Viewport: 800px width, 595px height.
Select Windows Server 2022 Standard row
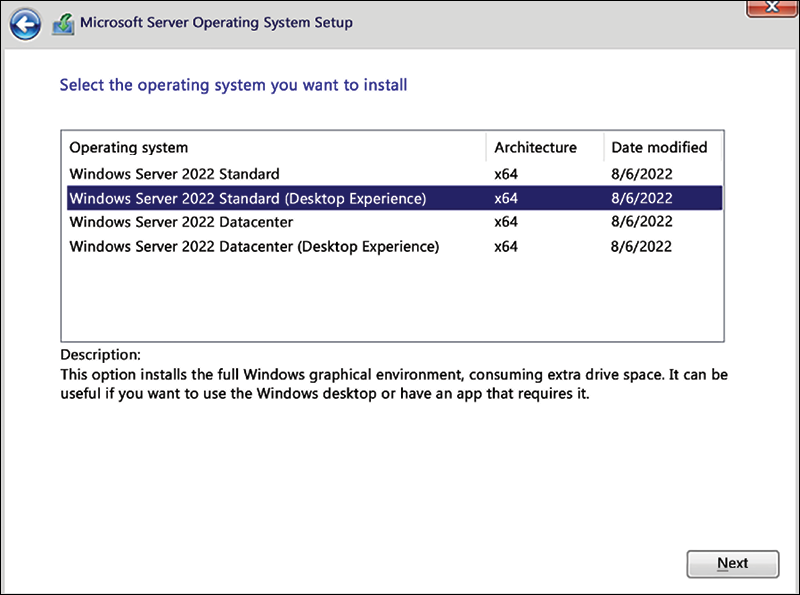pyautogui.click(x=394, y=174)
